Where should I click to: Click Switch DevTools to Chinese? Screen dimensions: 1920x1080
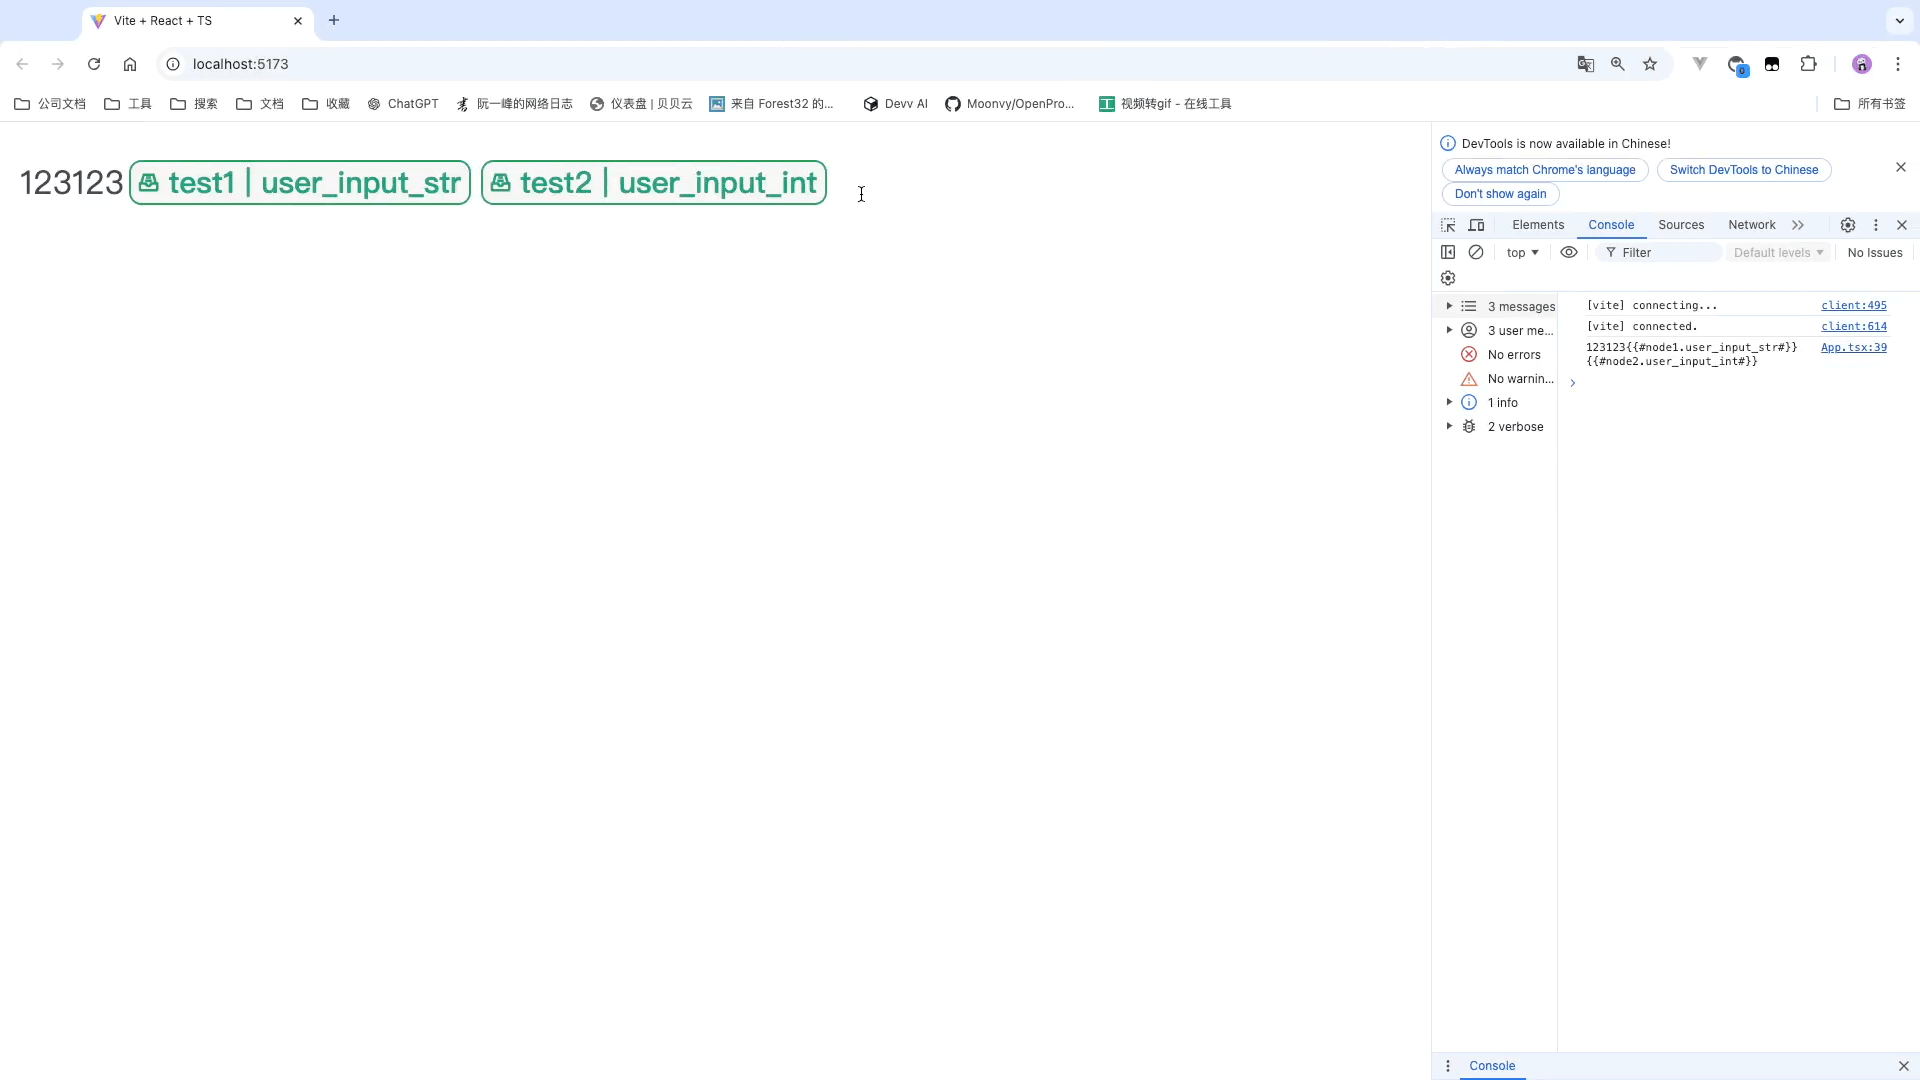(x=1744, y=170)
